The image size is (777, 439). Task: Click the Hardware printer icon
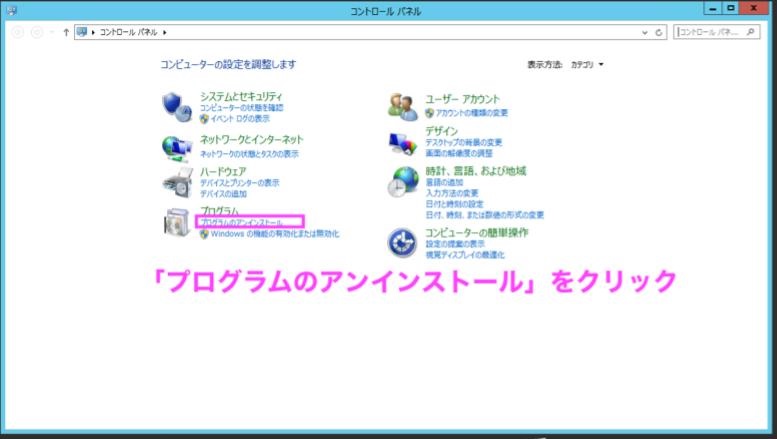(176, 182)
